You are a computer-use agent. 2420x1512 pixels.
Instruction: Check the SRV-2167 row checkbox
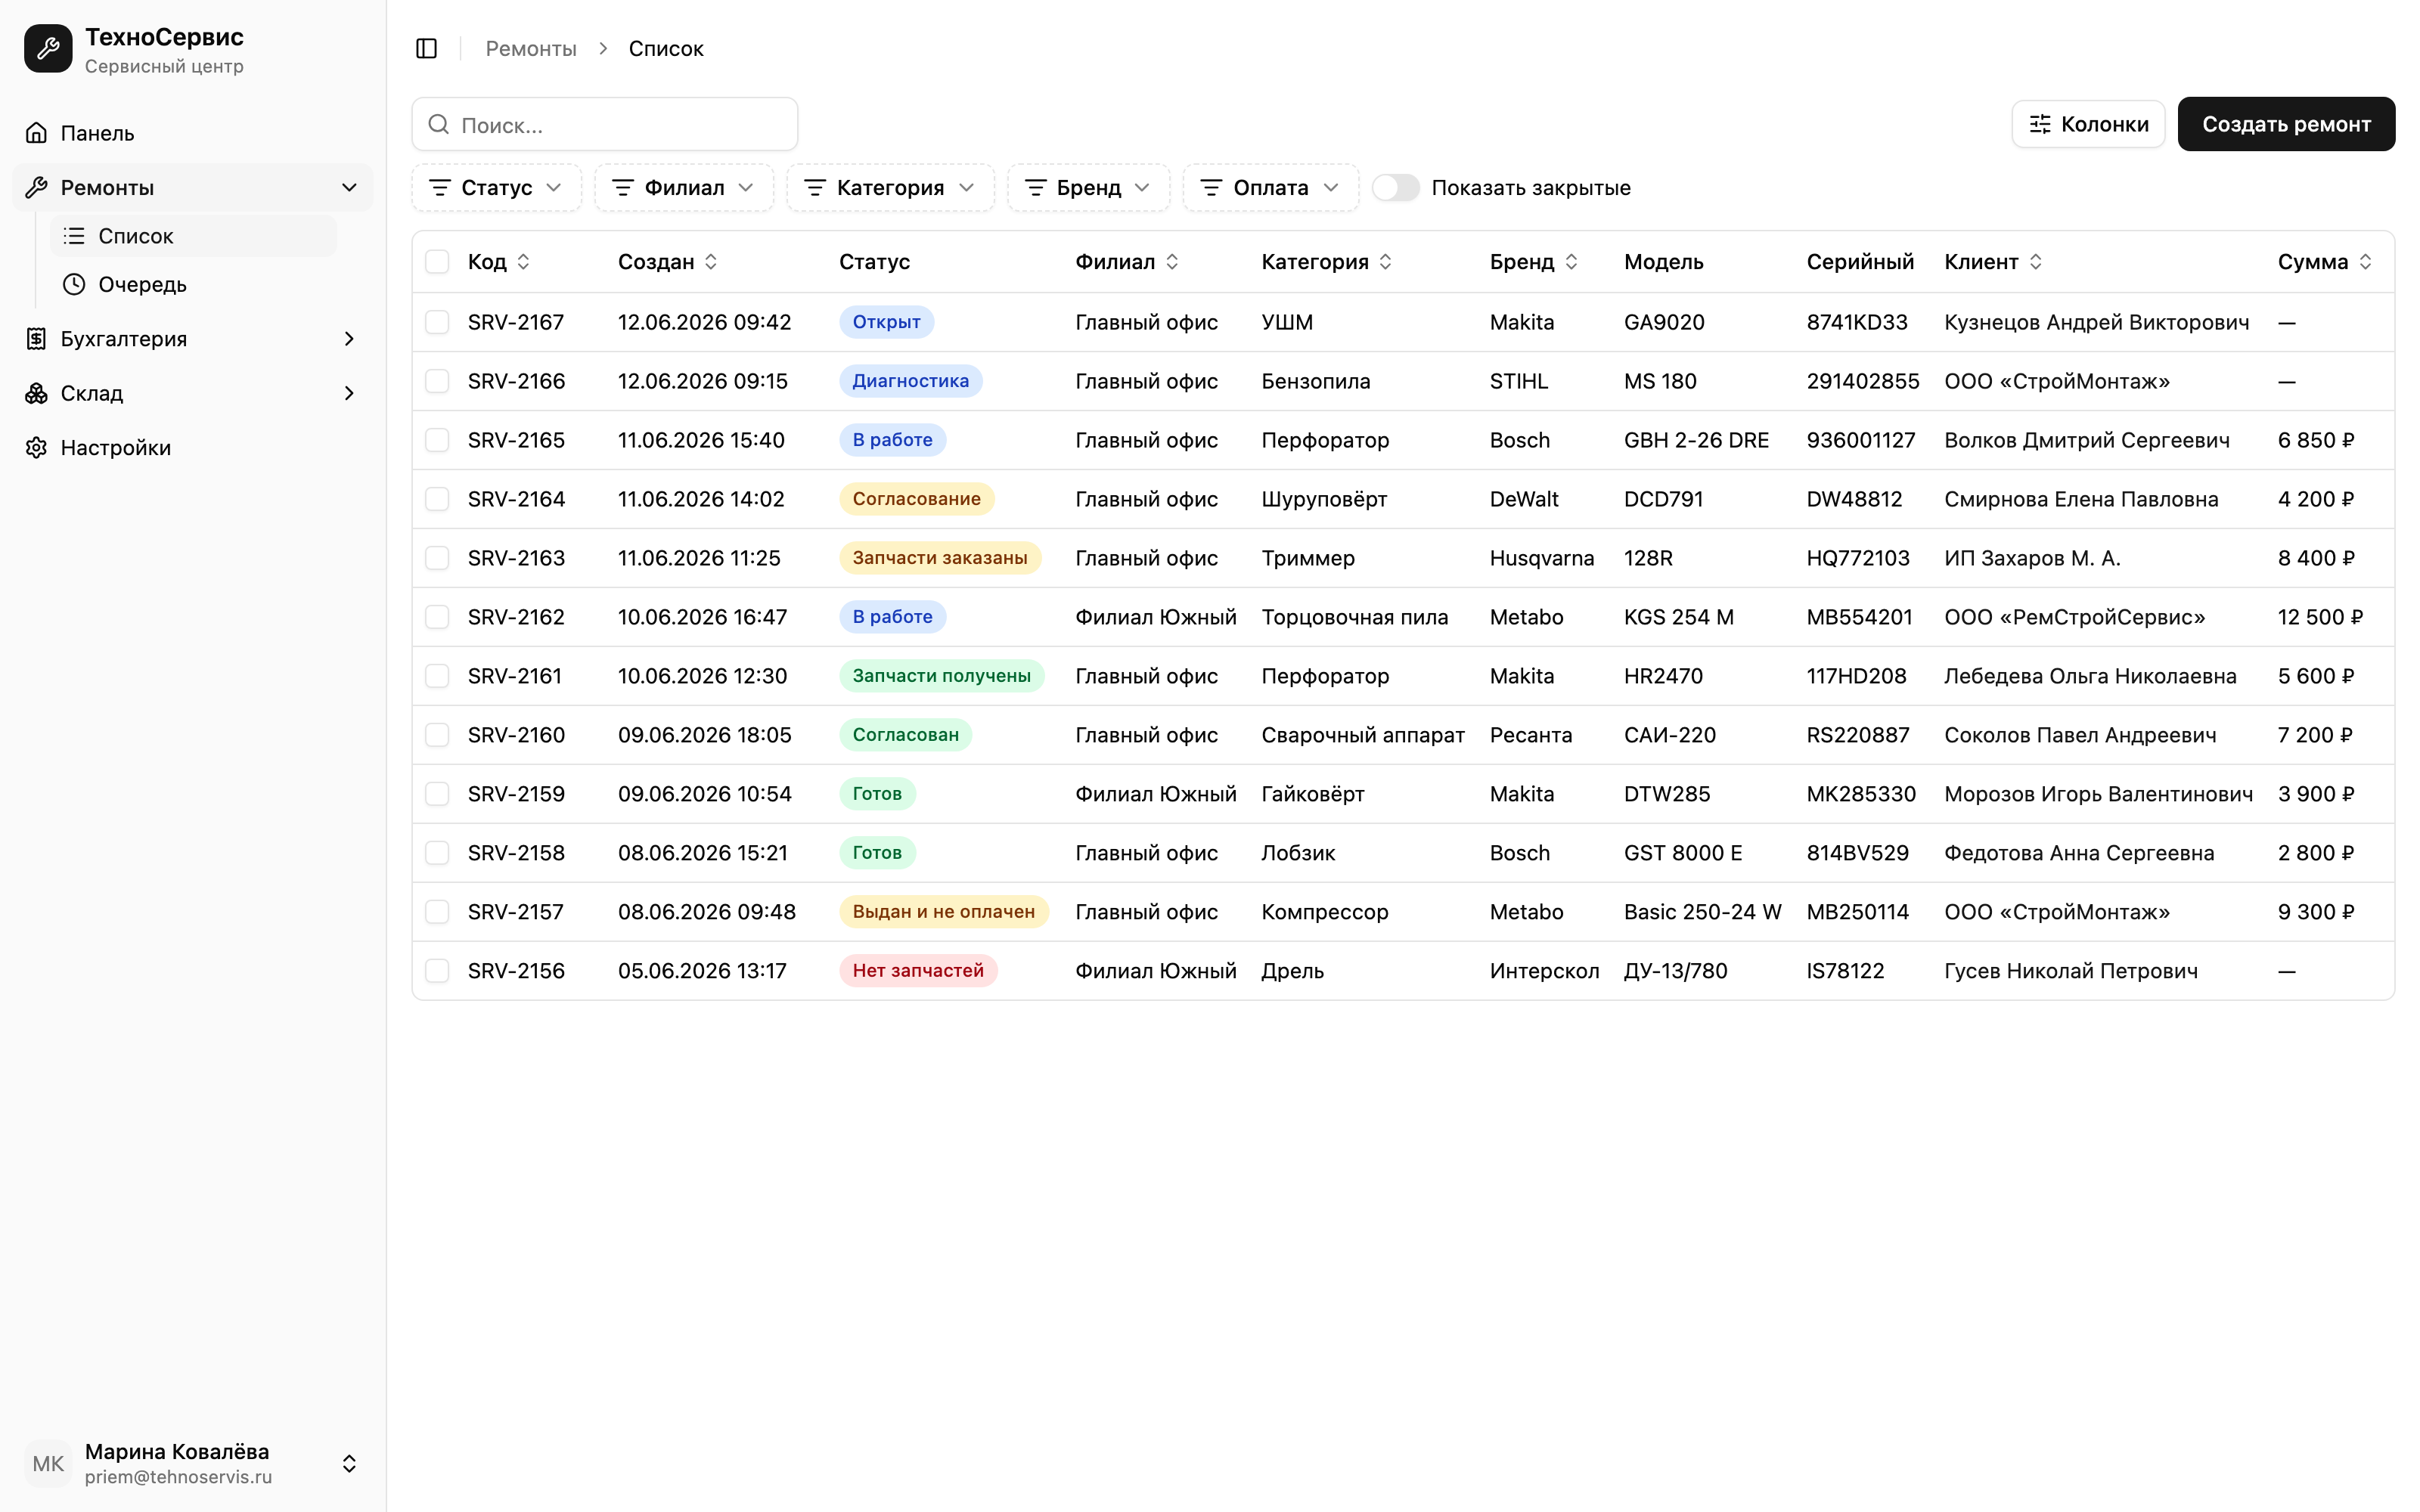(437, 322)
